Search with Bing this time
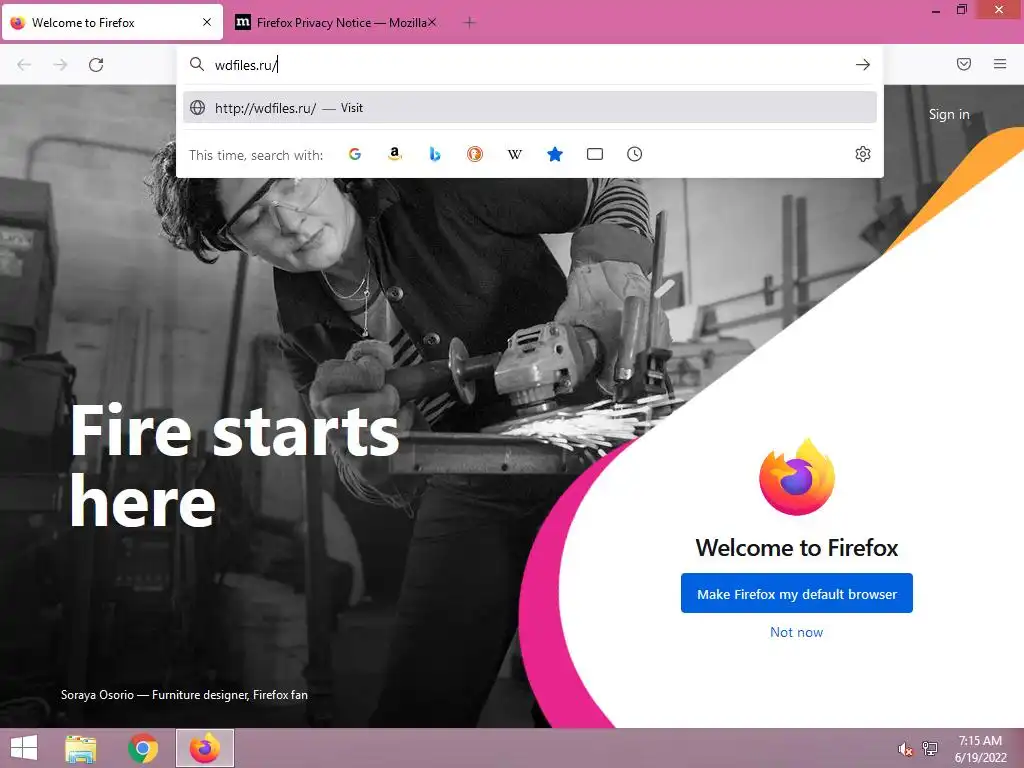Screen dimensions: 1024x768 tap(435, 154)
